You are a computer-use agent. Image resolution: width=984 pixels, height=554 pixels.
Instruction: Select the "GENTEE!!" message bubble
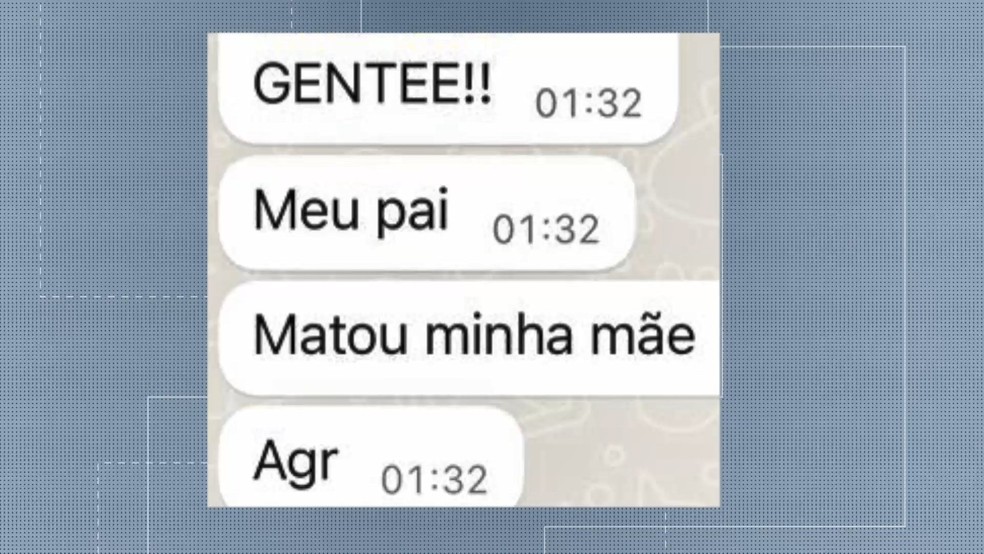[449, 89]
